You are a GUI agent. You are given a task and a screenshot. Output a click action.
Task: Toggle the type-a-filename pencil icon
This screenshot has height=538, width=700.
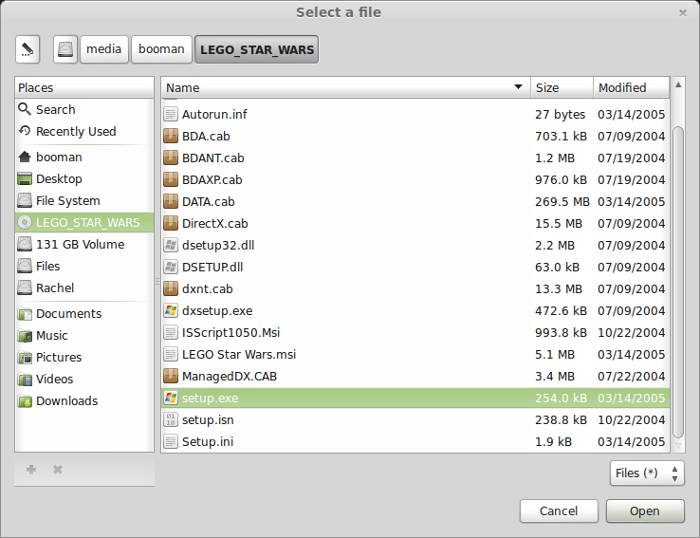pyautogui.click(x=27, y=49)
